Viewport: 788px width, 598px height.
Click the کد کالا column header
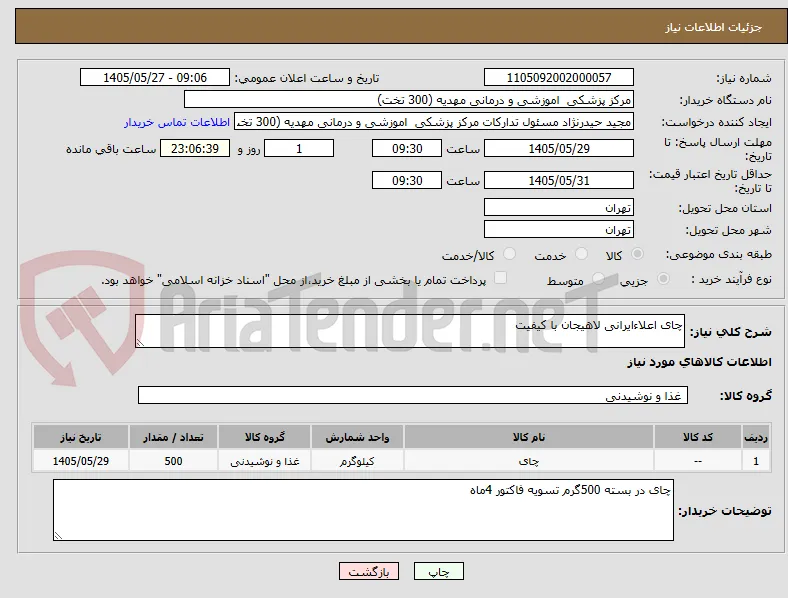[x=698, y=437]
